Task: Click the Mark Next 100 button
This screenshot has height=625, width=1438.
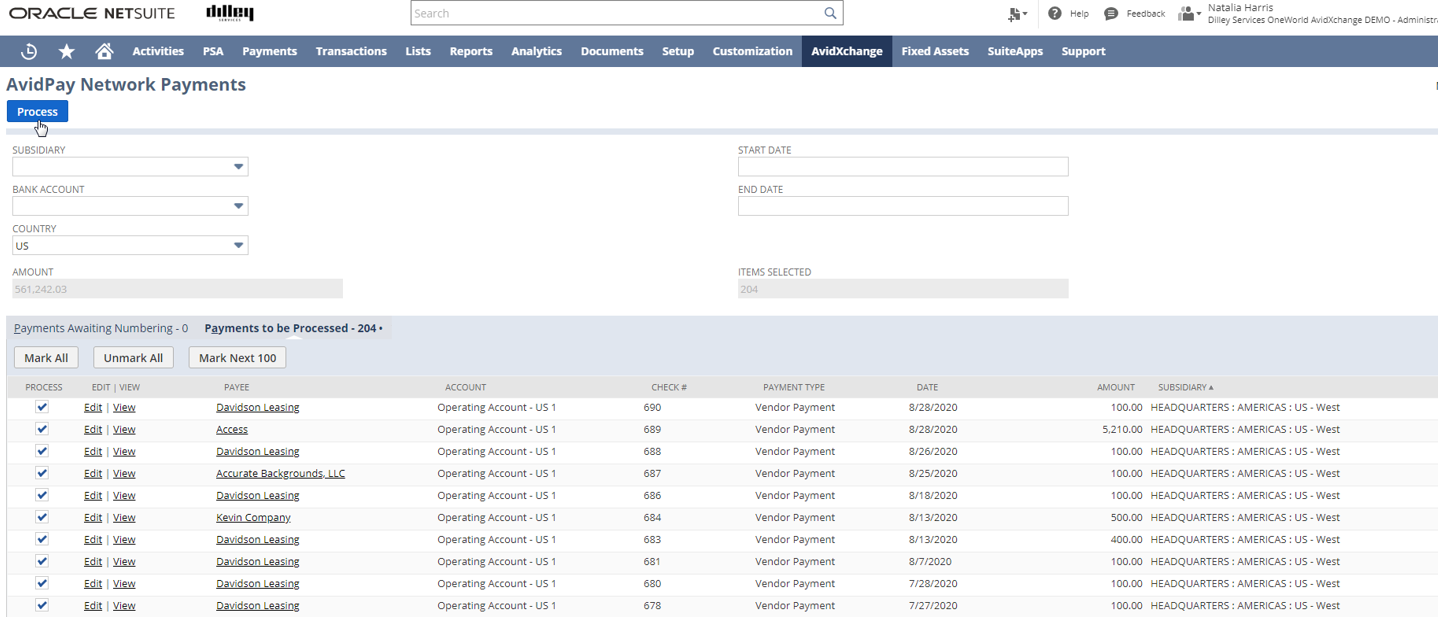Action: [237, 358]
